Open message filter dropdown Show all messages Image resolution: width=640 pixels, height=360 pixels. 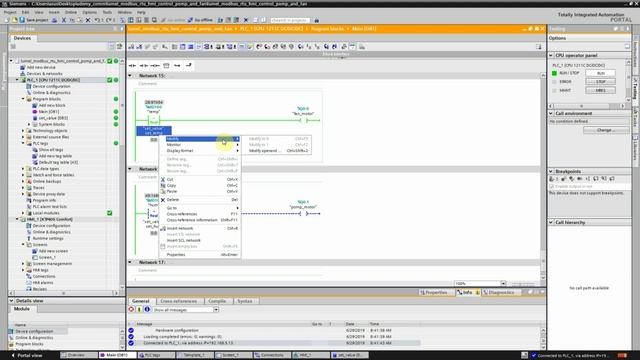click(x=216, y=310)
